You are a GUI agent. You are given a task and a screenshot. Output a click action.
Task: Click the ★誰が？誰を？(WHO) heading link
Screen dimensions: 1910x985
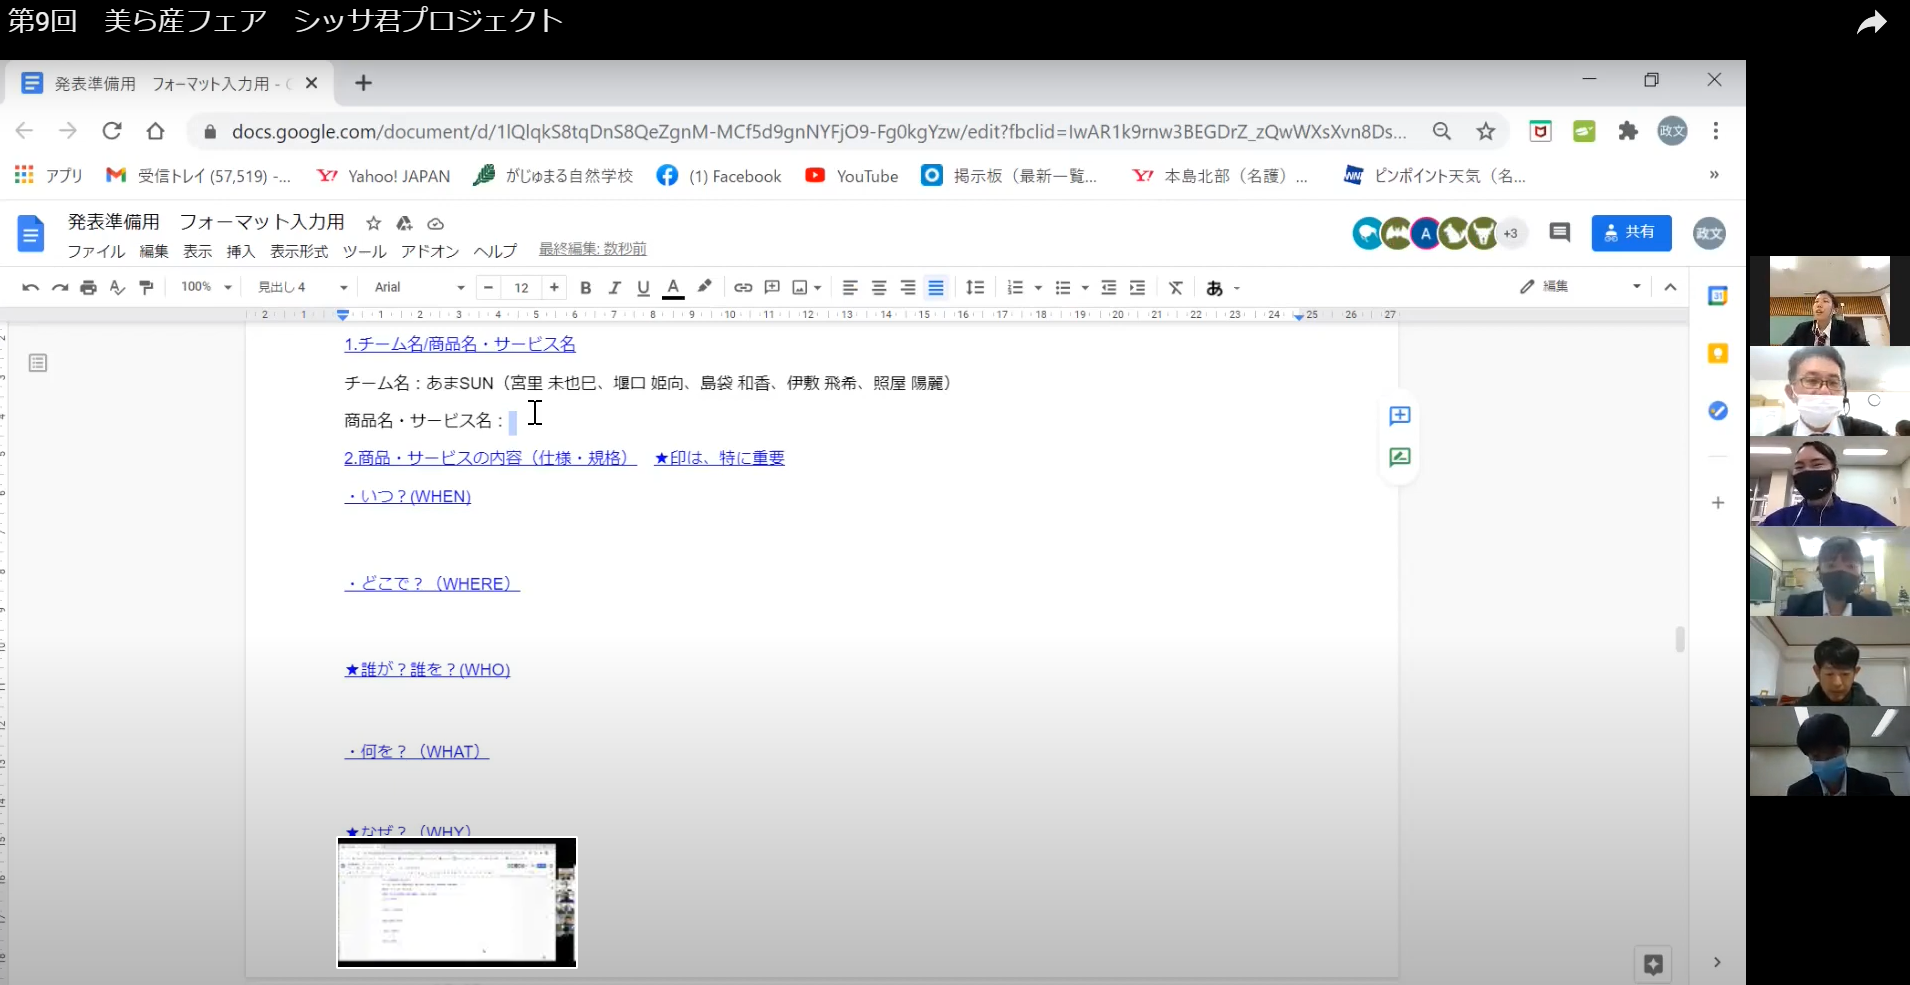coord(427,669)
